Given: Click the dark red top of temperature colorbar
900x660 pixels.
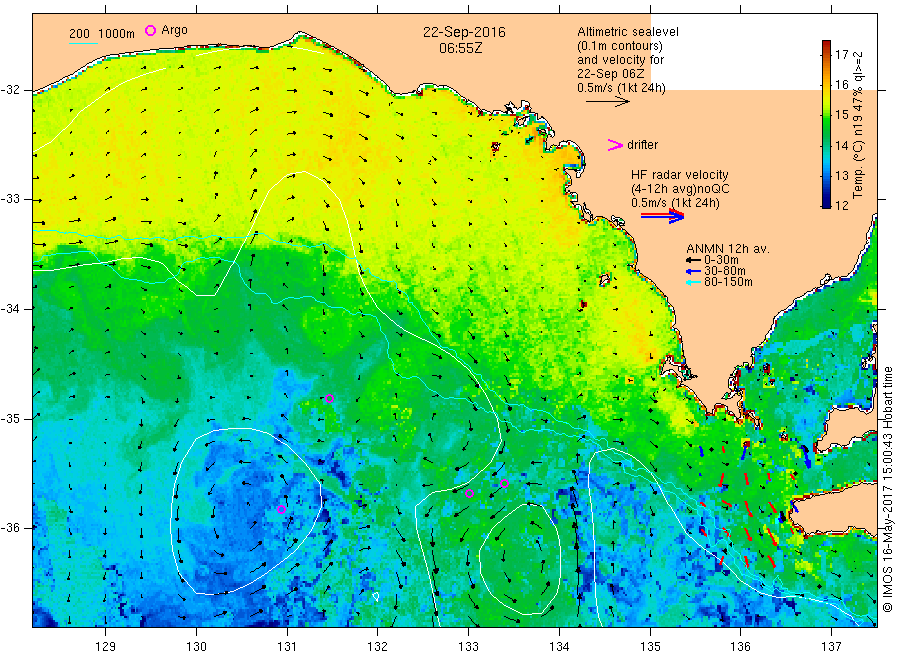Looking at the screenshot, I should (x=826, y=44).
